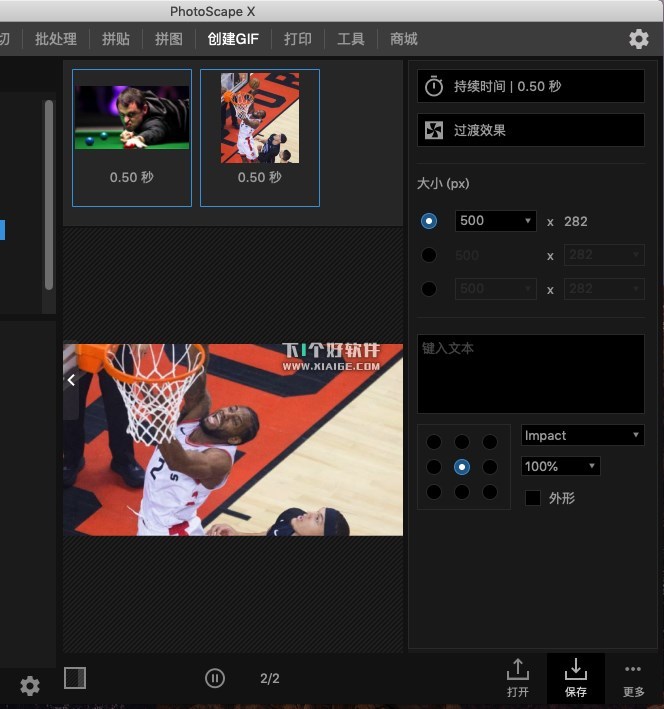Screen dimensions: 664x709
Task: Switch to the 批处理 tab
Action: (x=55, y=39)
